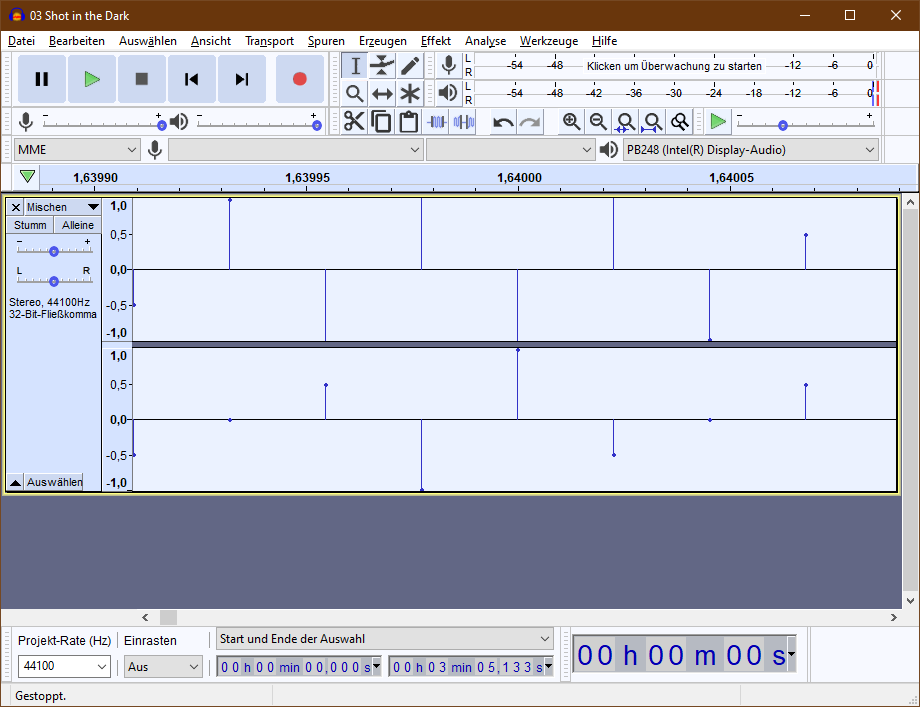Click the Auswählen track button

(54, 482)
